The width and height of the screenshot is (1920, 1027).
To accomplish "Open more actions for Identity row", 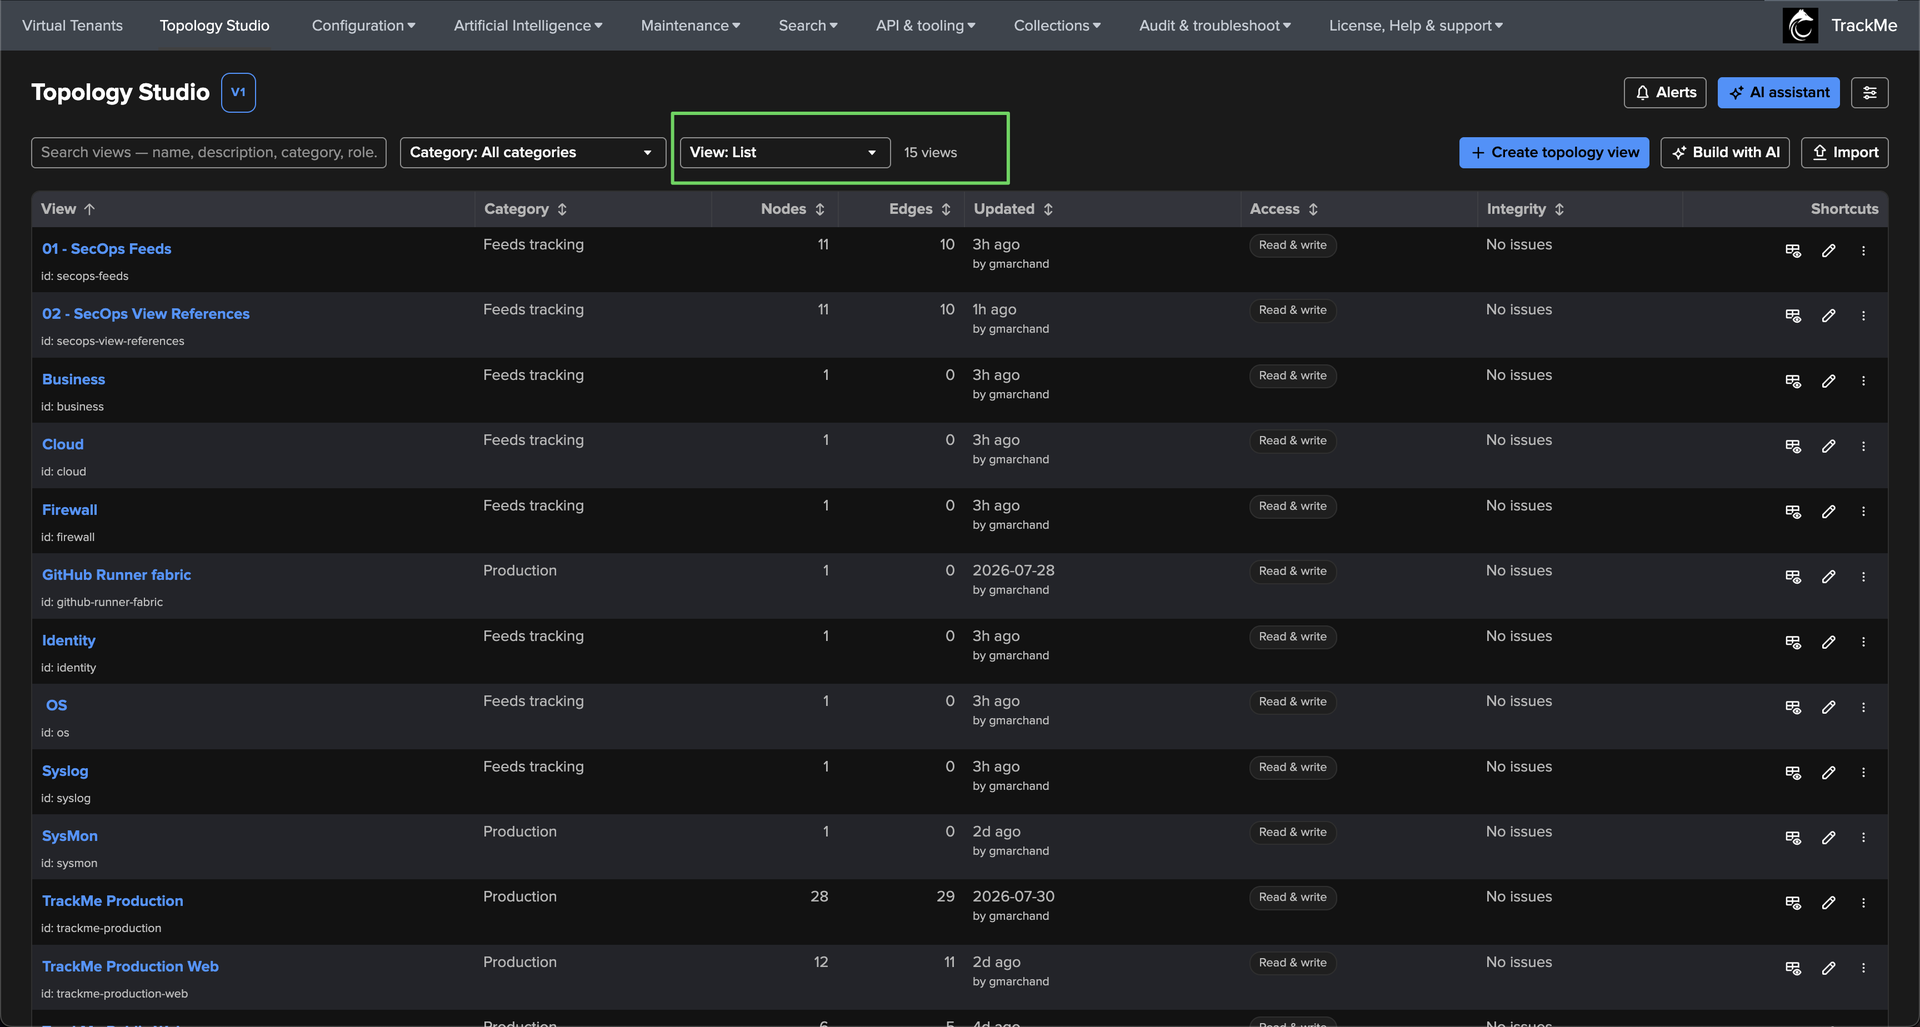I will [x=1863, y=642].
